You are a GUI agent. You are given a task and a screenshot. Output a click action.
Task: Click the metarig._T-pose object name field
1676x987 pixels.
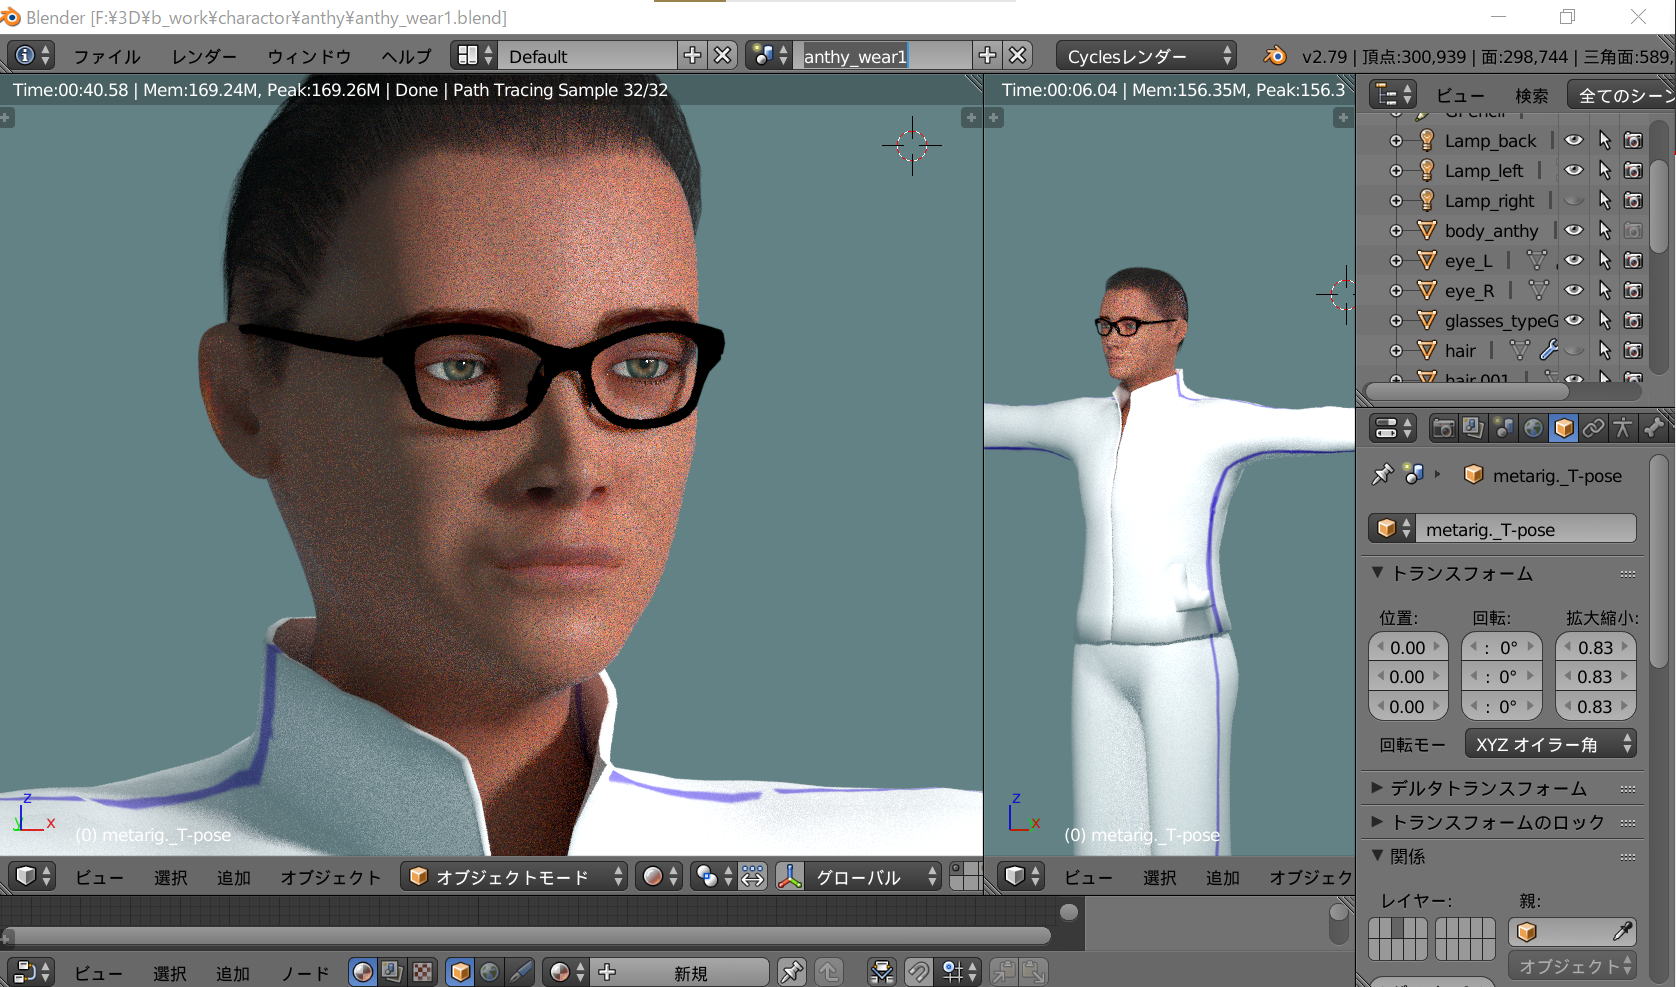1524,530
